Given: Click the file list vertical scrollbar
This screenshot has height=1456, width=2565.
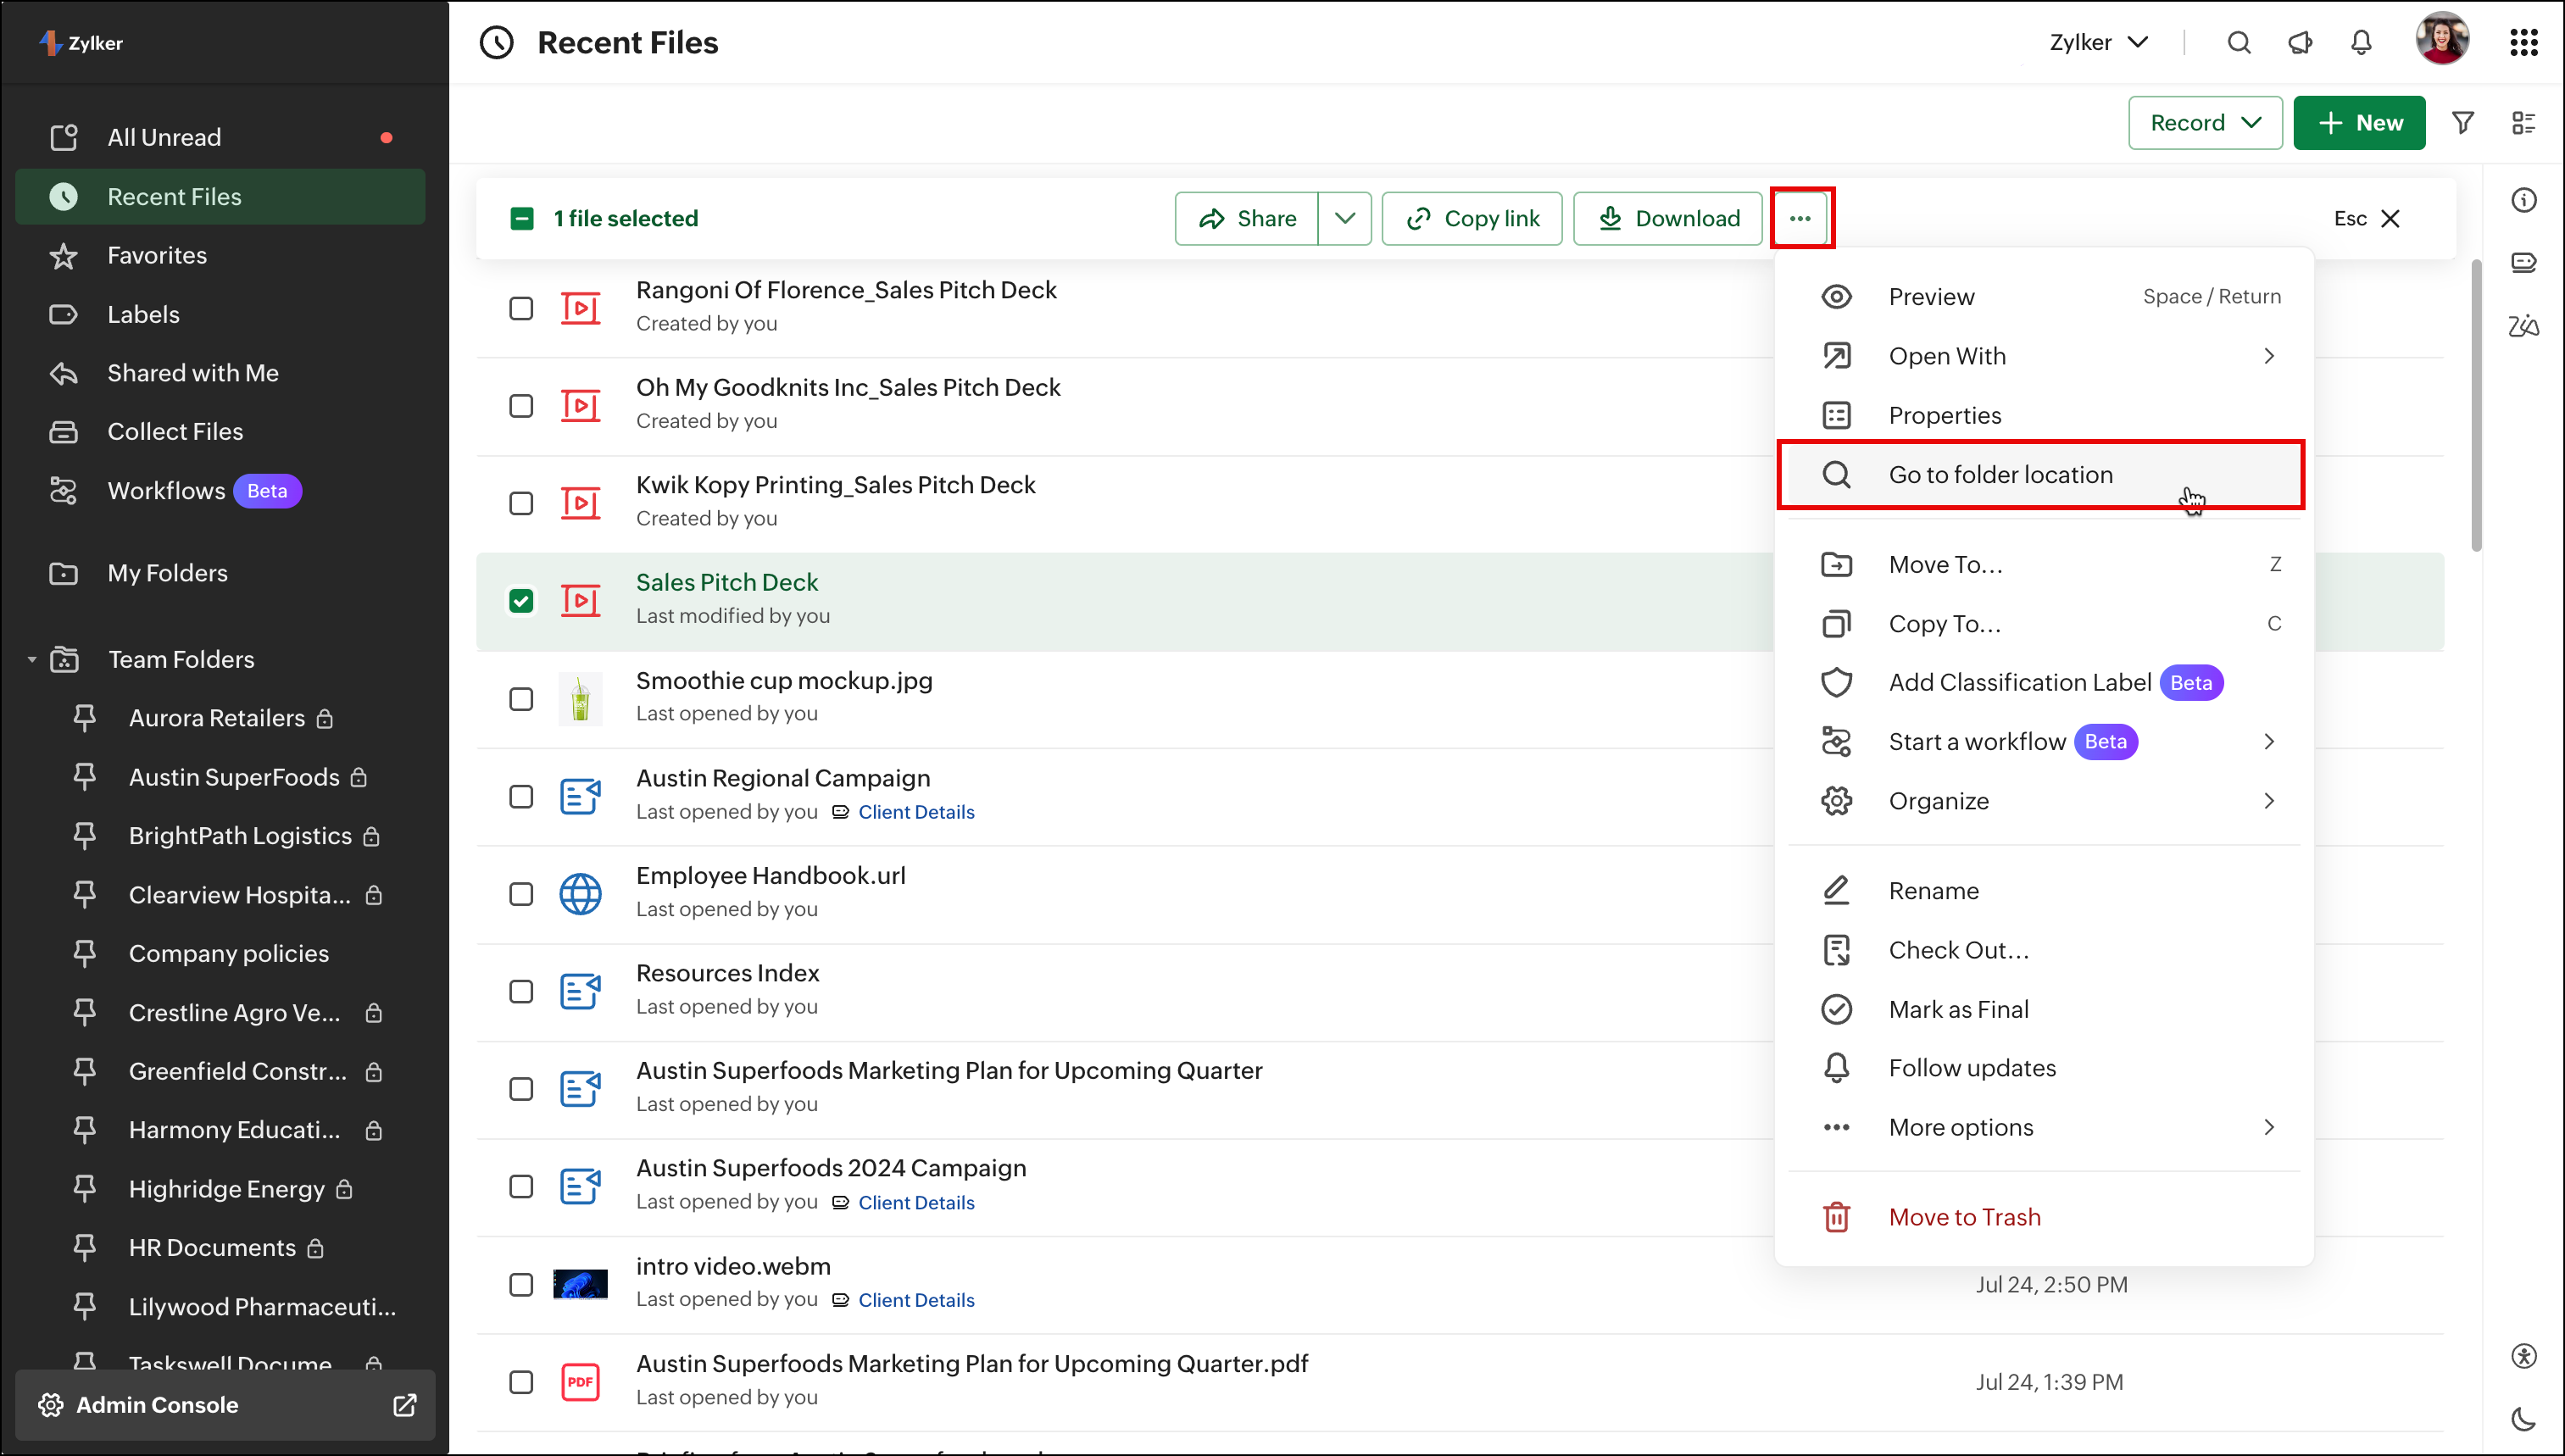Looking at the screenshot, I should 2476,405.
